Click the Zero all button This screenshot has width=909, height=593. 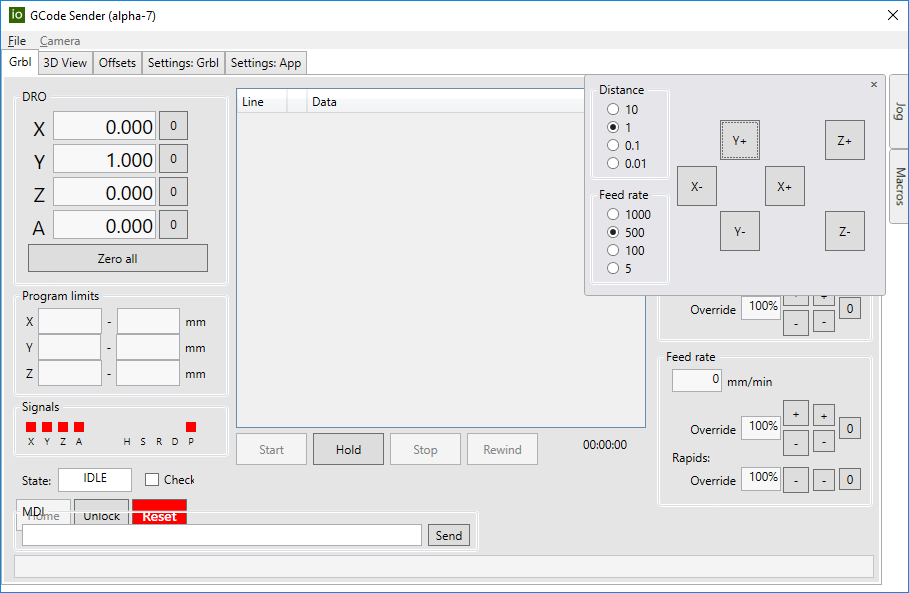(117, 258)
